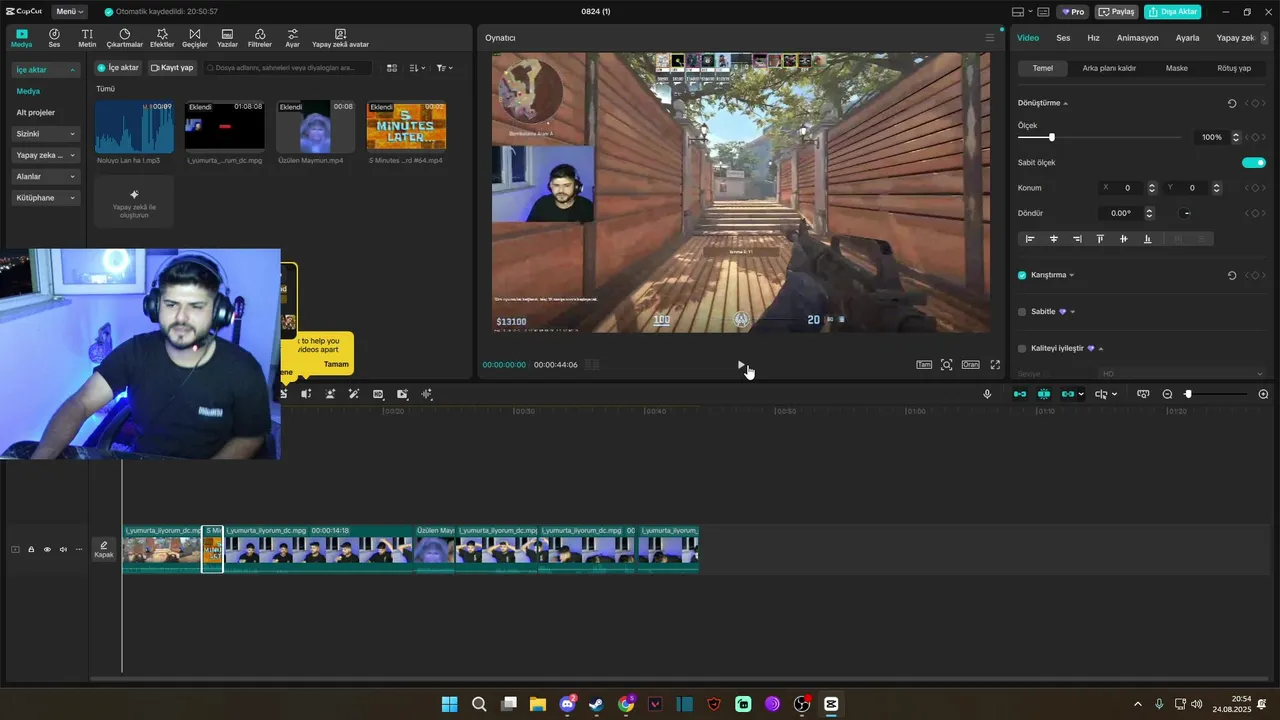
Task: Select the Maske subtab
Action: tap(1176, 68)
